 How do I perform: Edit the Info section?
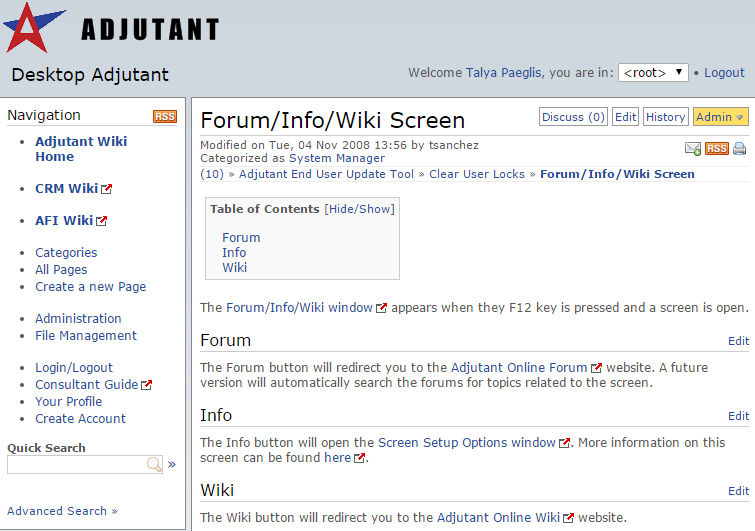click(739, 416)
